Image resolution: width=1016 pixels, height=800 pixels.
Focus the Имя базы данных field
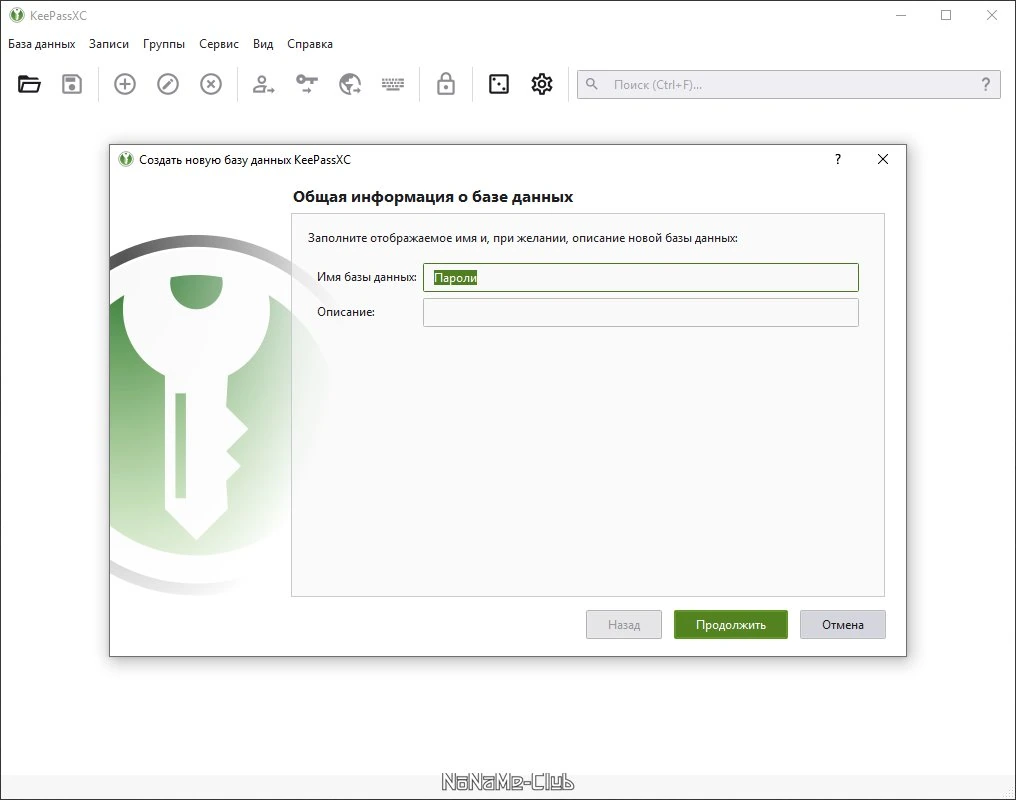tap(641, 277)
